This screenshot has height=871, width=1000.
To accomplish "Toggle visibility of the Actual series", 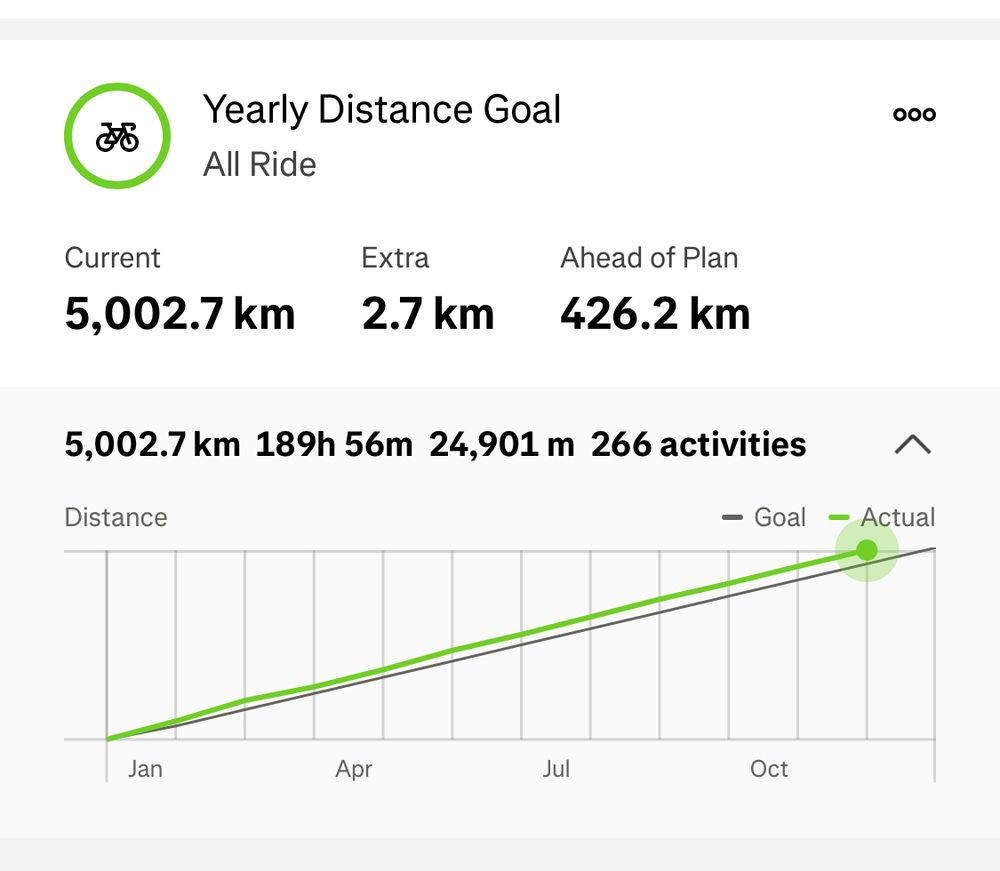I will click(x=877, y=517).
